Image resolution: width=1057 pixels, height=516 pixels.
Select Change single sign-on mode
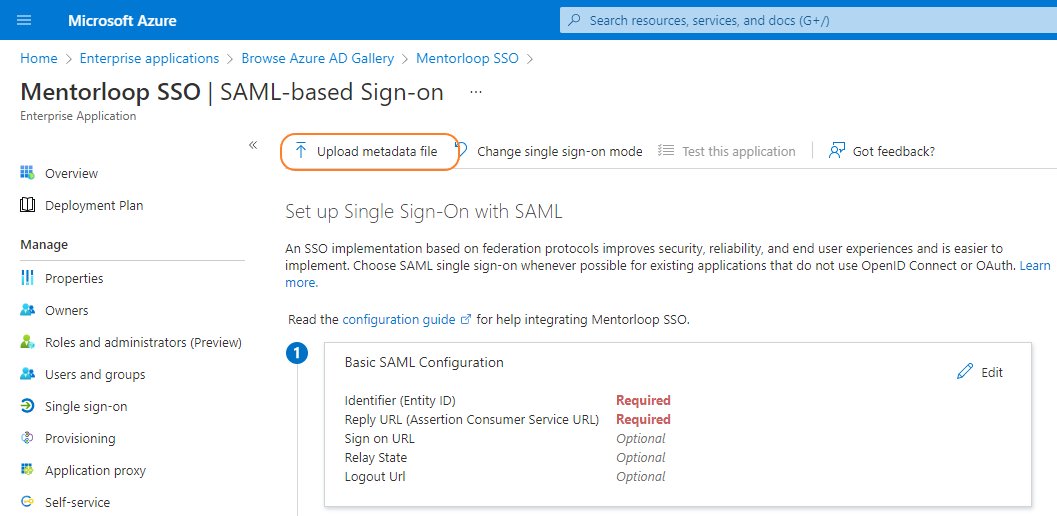pos(560,152)
